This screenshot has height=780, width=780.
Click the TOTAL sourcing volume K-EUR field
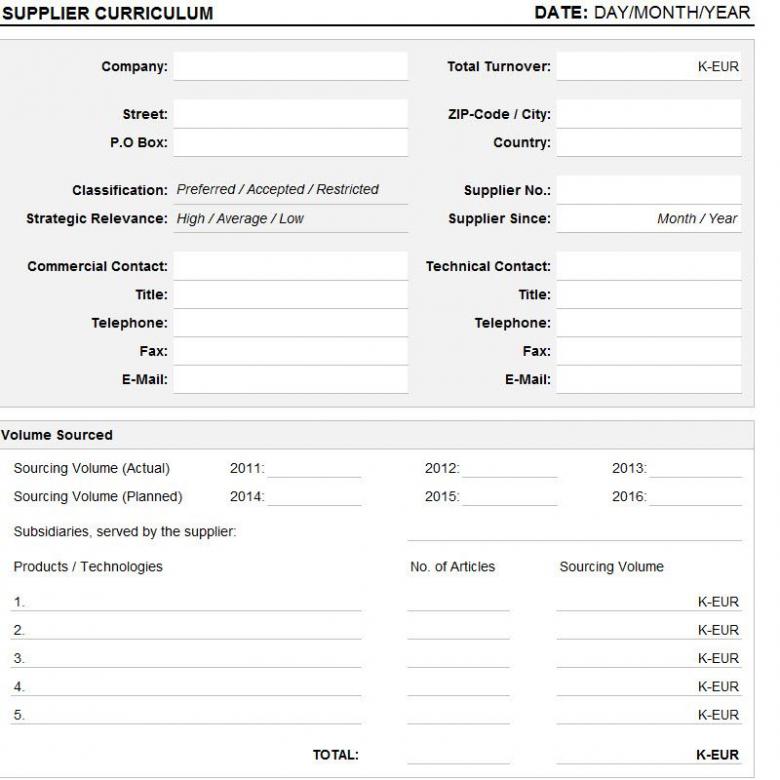point(648,756)
